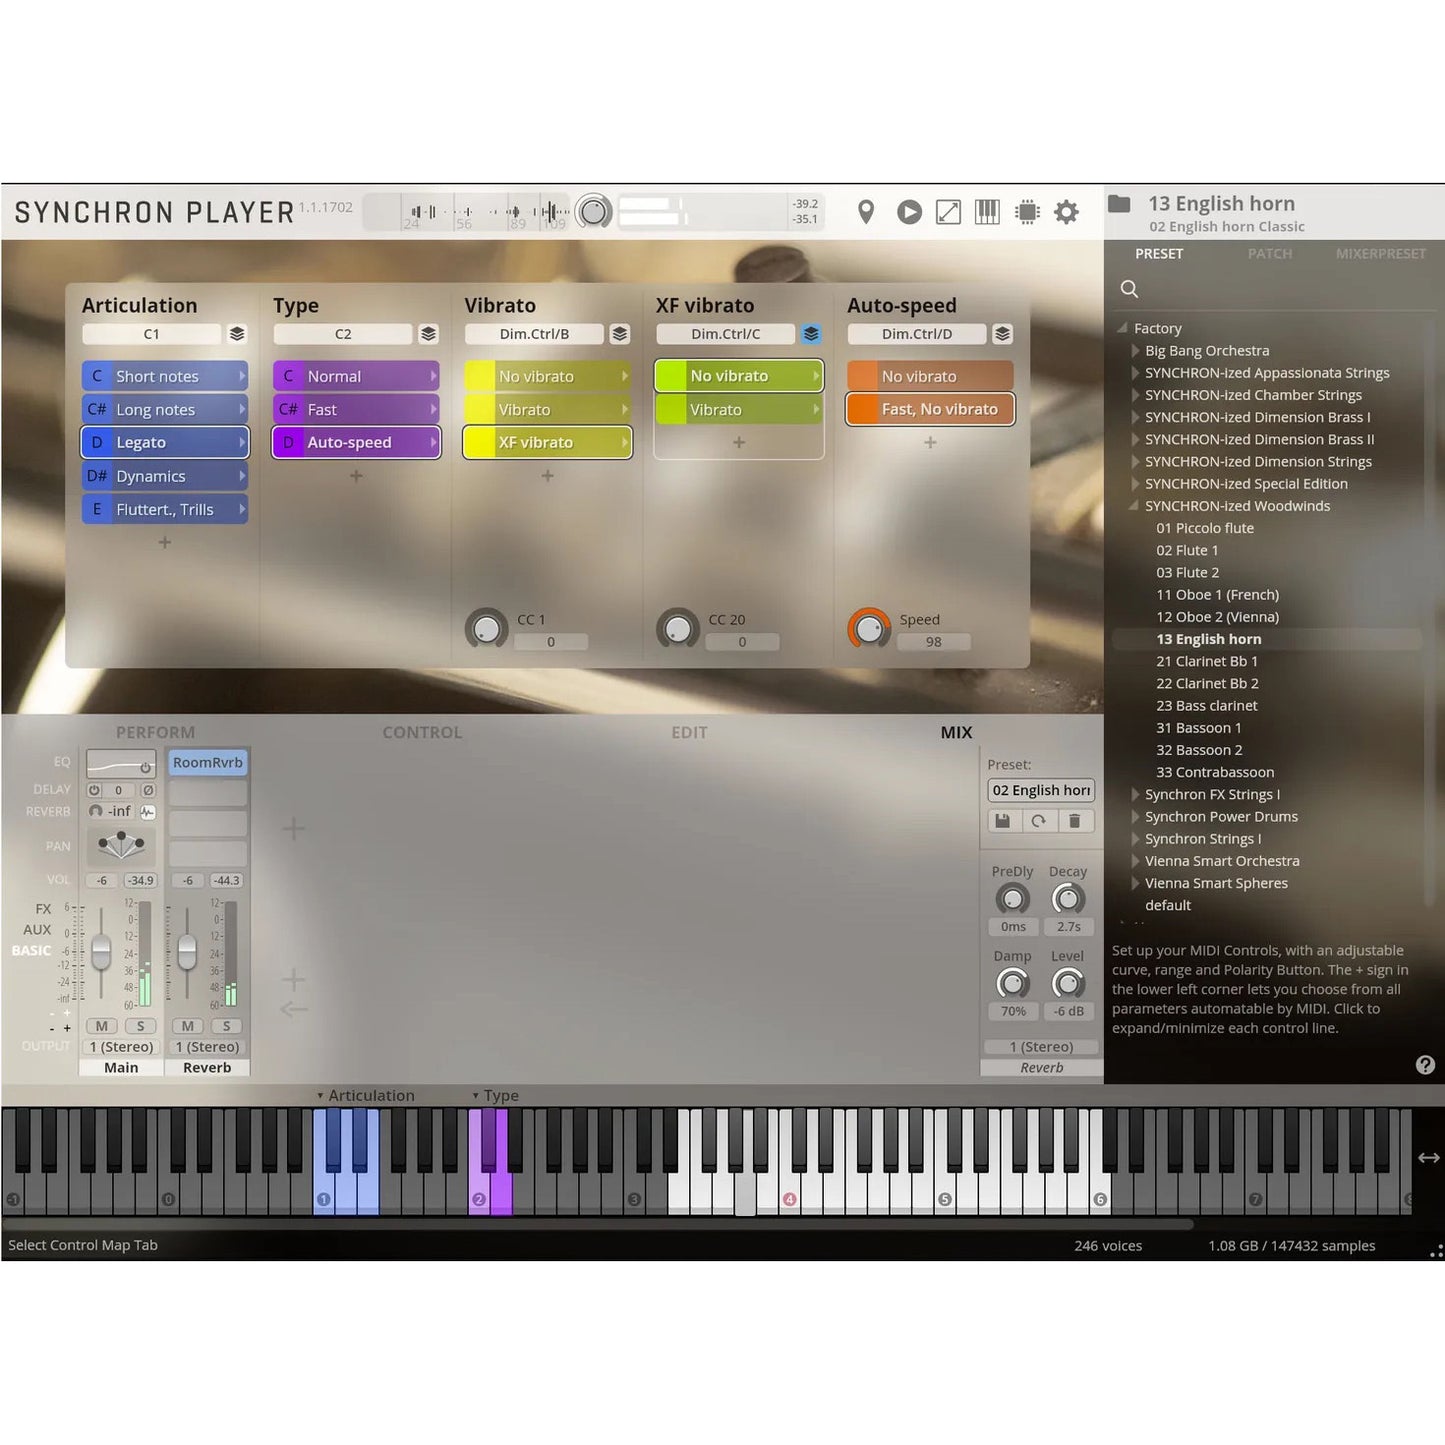Delete the mixer preset via trash icon

[1075, 821]
